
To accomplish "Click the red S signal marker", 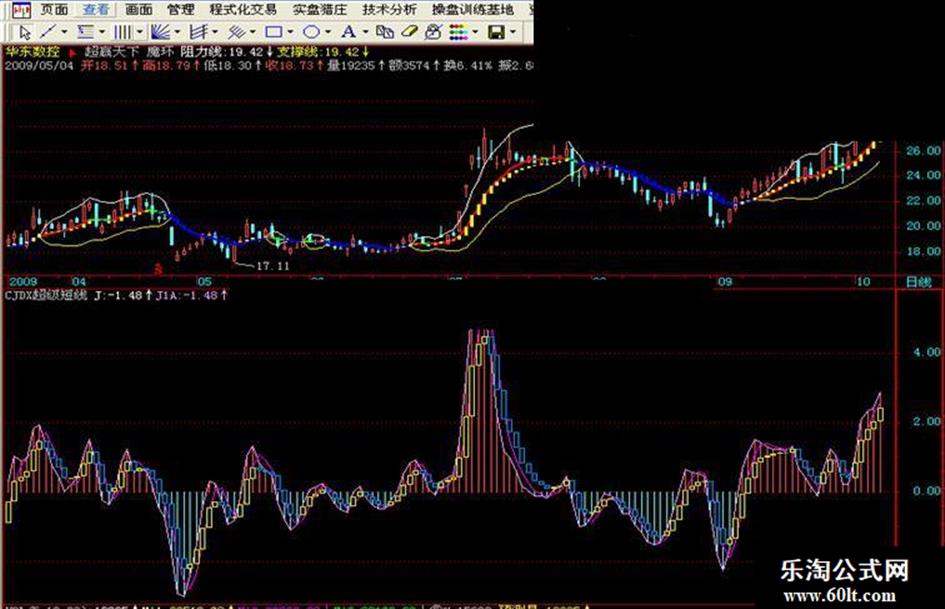I will click(159, 268).
